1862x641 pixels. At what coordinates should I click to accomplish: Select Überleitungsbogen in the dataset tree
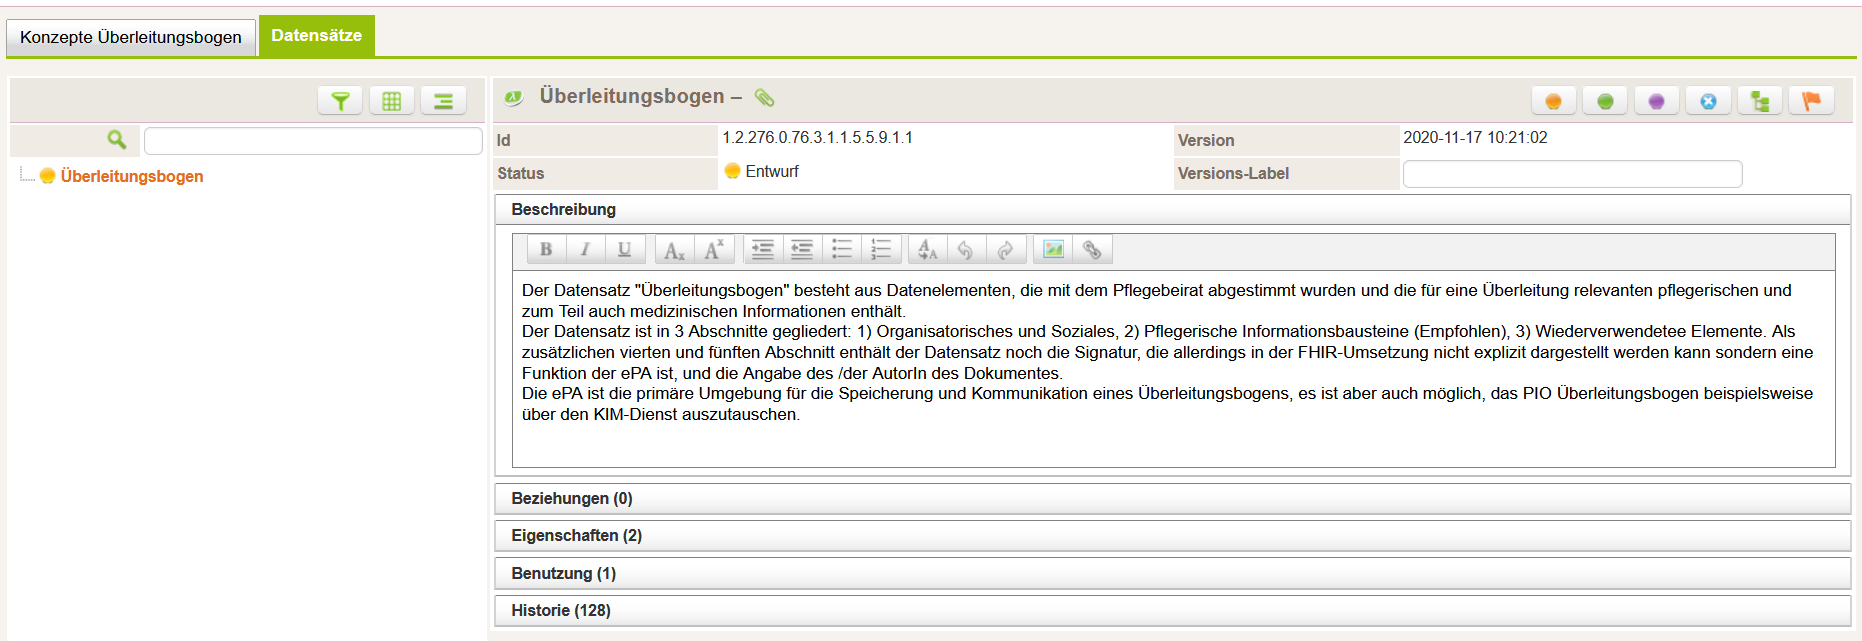[131, 176]
